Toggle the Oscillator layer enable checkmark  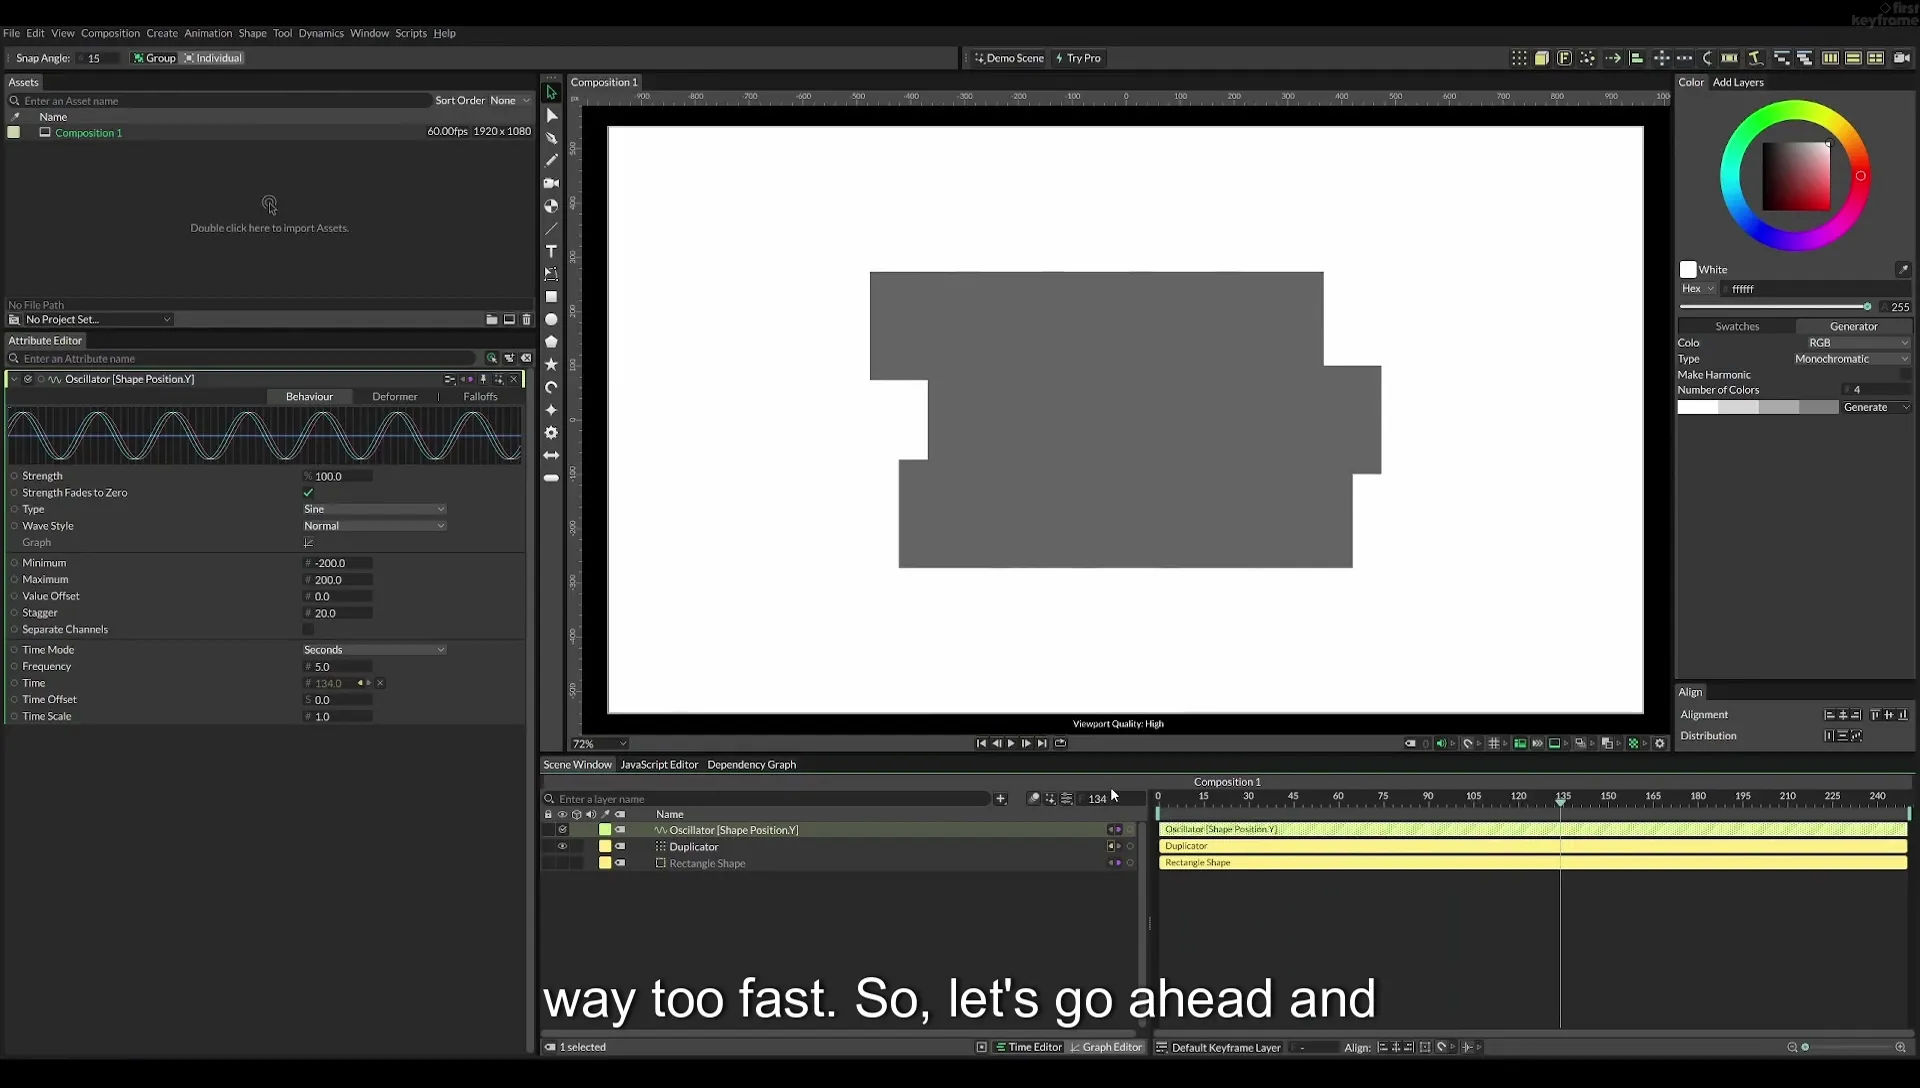pyautogui.click(x=562, y=830)
